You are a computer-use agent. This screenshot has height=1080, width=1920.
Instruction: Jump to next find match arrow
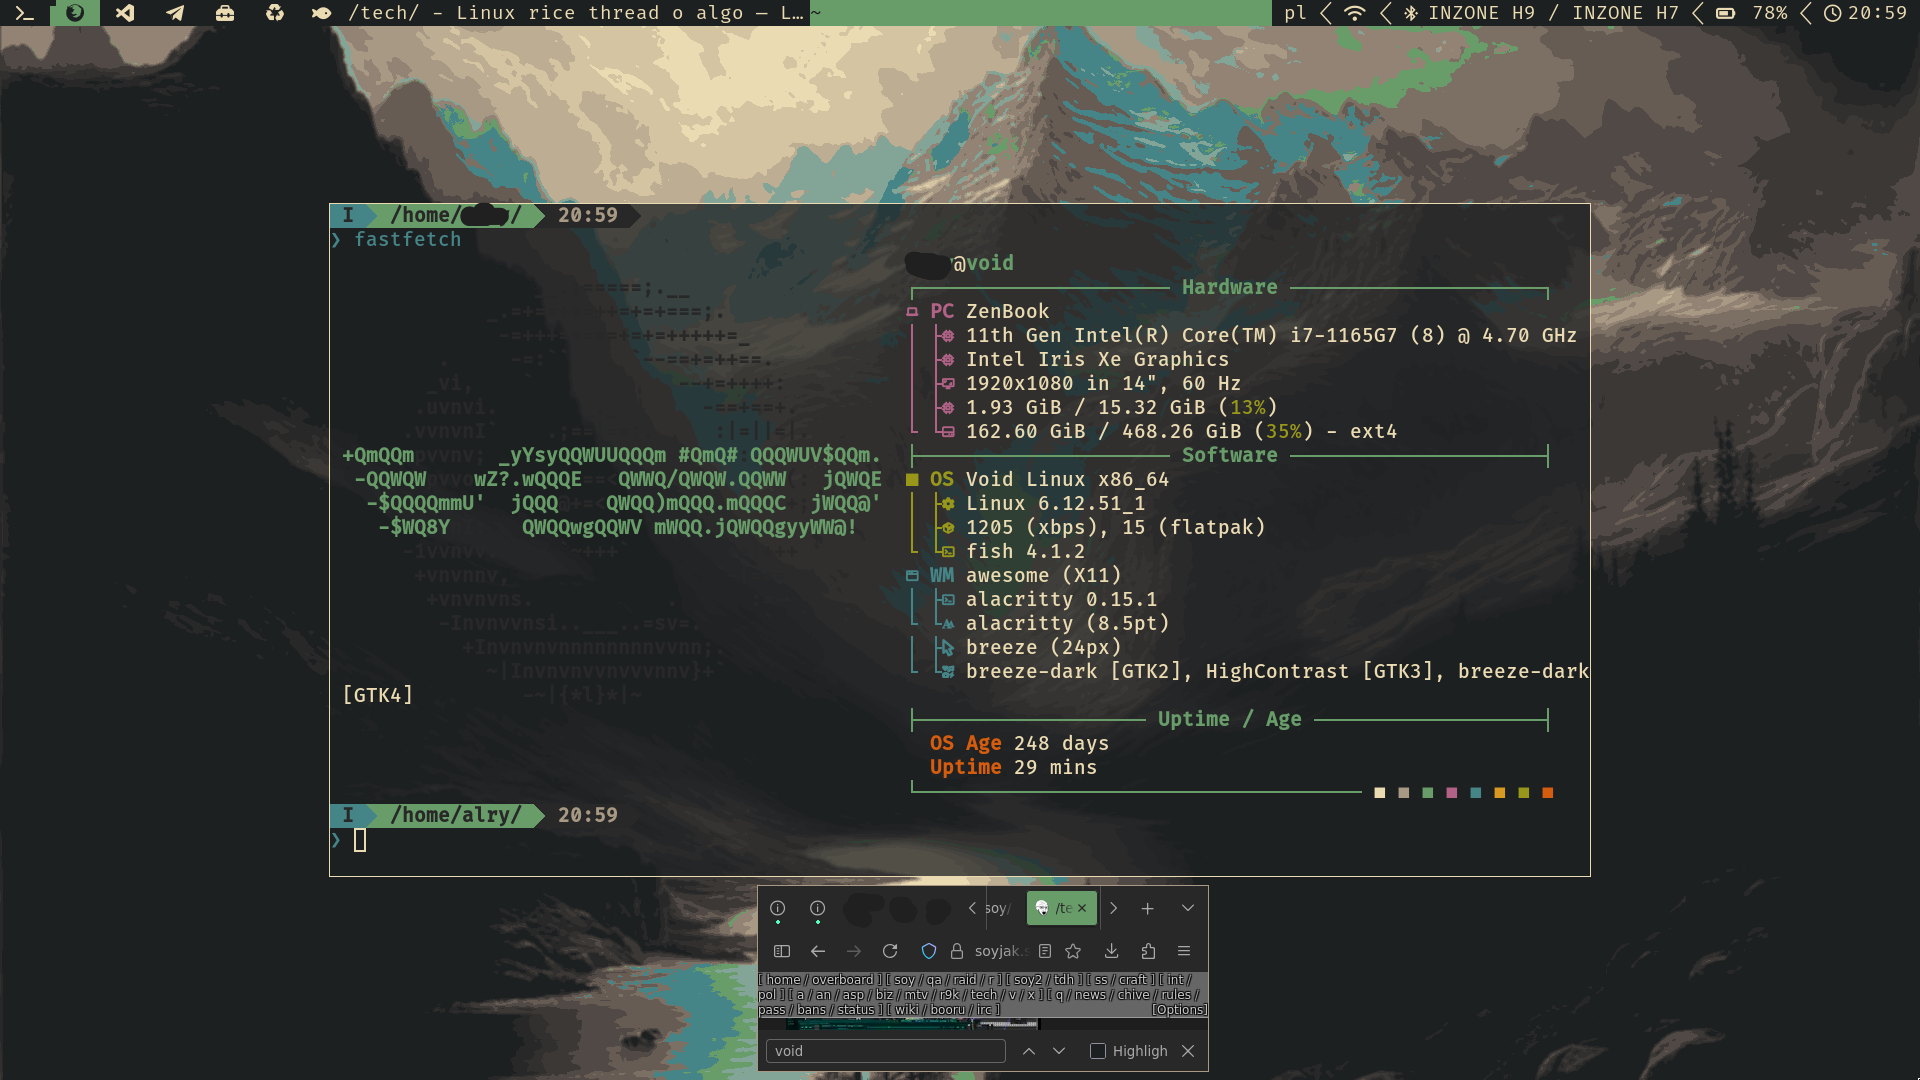pos(1059,1051)
